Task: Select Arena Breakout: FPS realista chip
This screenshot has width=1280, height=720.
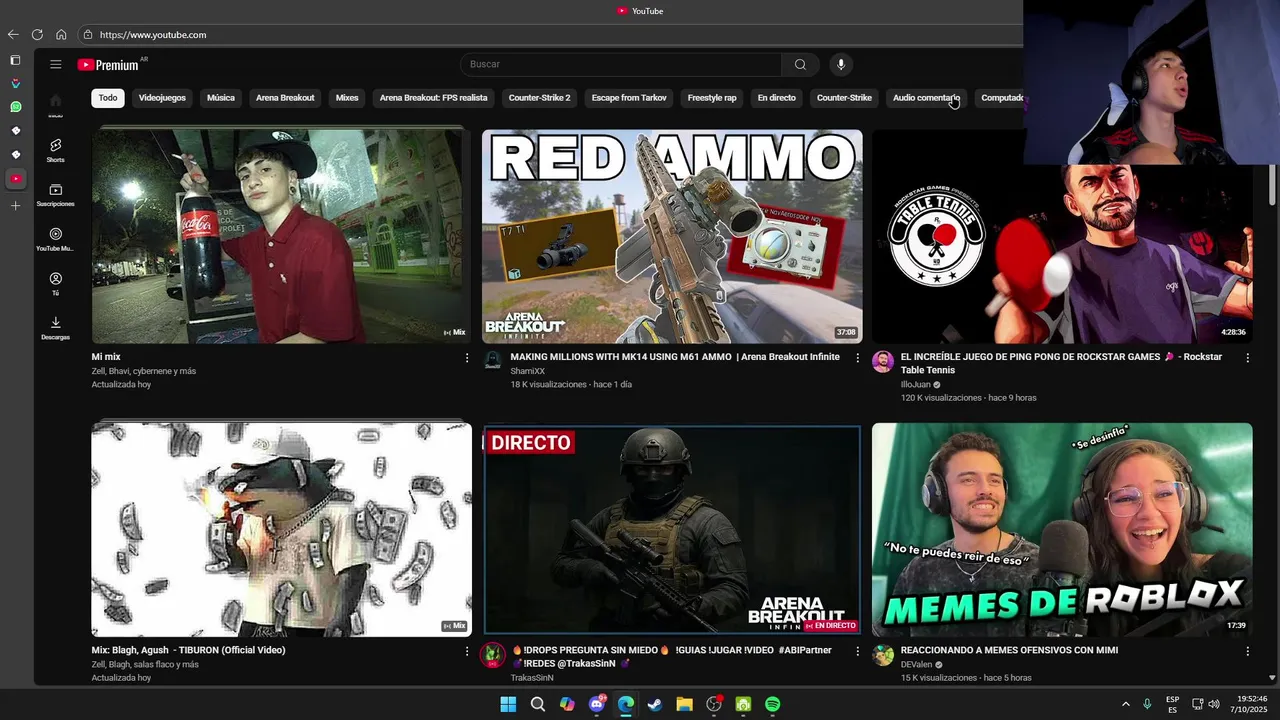Action: (x=433, y=98)
